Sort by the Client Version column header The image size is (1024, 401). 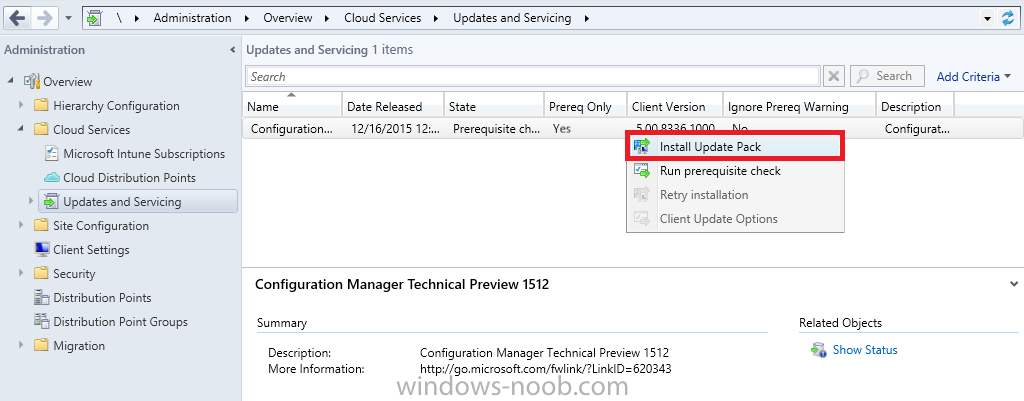[x=675, y=105]
